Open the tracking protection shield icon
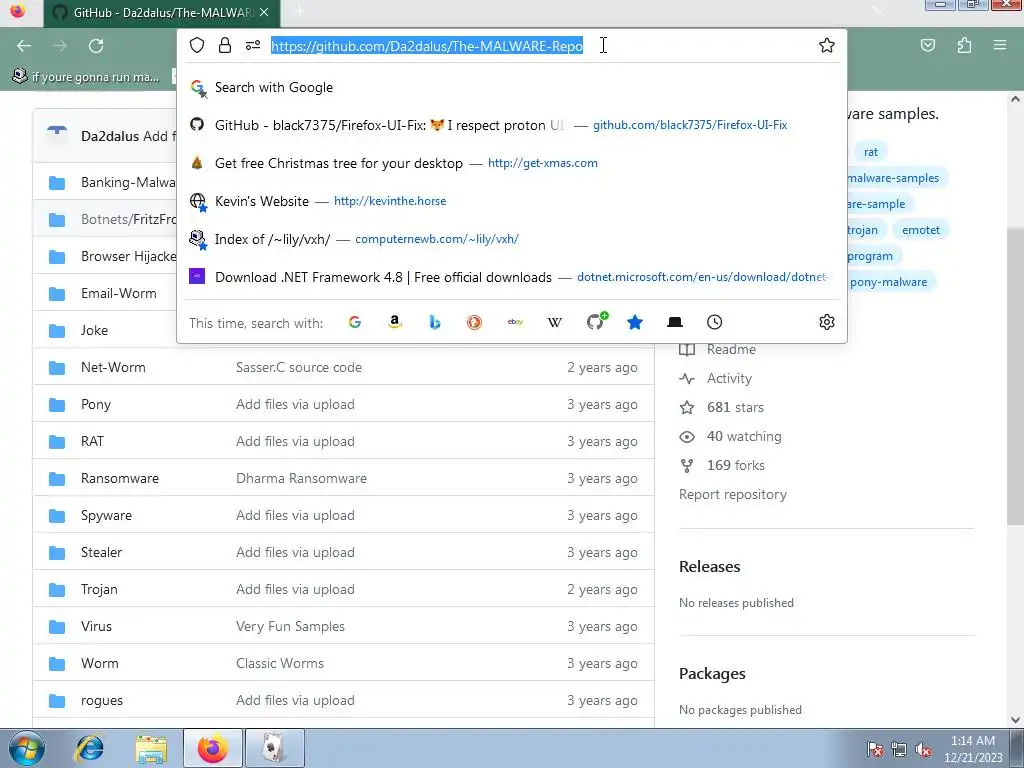Screen dimensions: 1024x768 [x=197, y=45]
